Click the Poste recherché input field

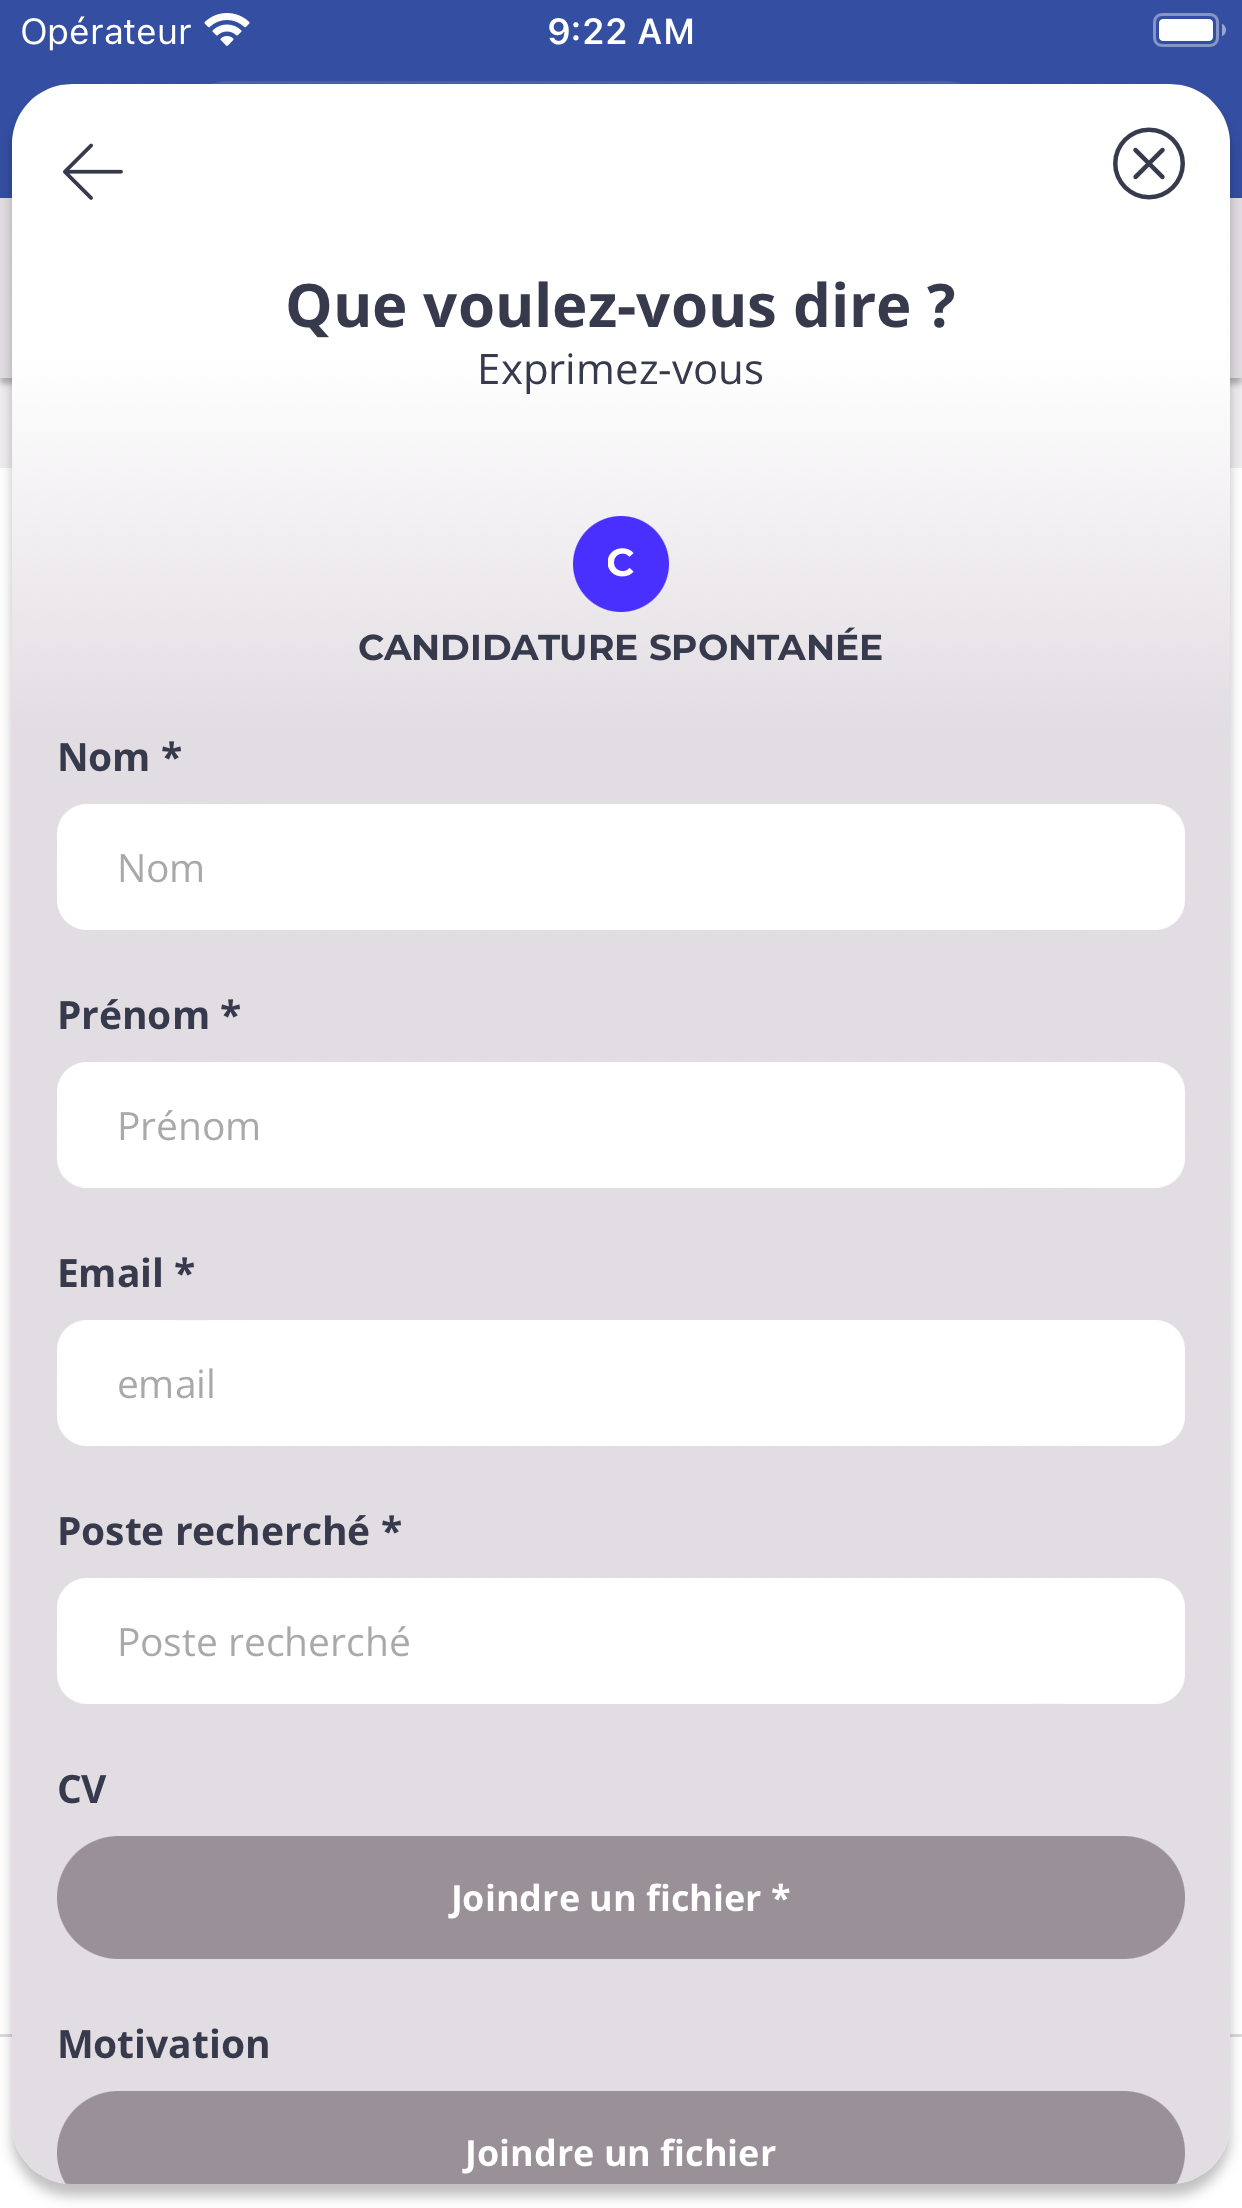pos(621,1641)
